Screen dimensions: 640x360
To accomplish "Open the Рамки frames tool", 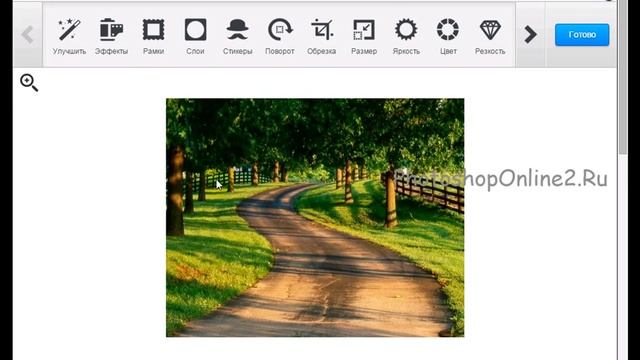I will pos(153,36).
